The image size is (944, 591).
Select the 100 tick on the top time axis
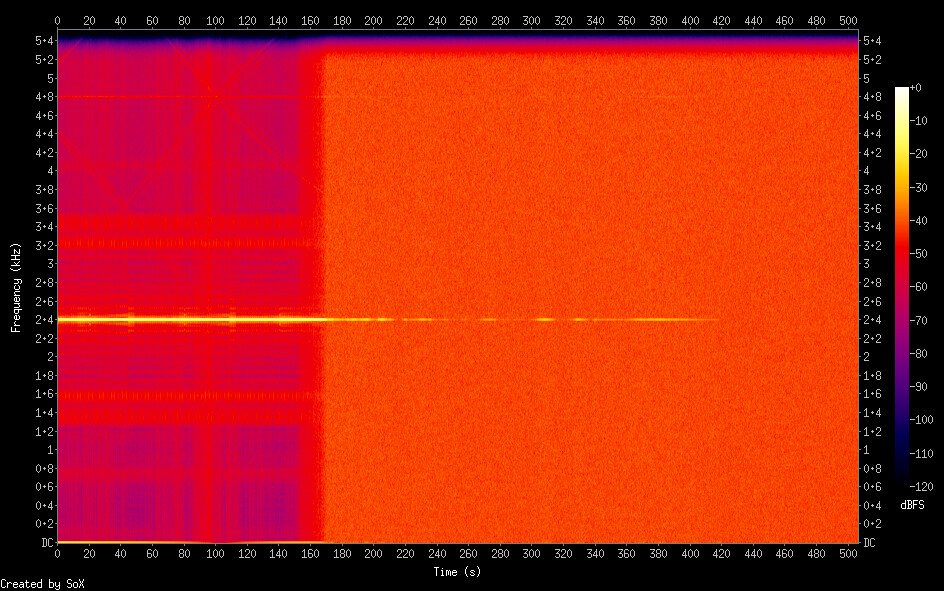coord(215,19)
